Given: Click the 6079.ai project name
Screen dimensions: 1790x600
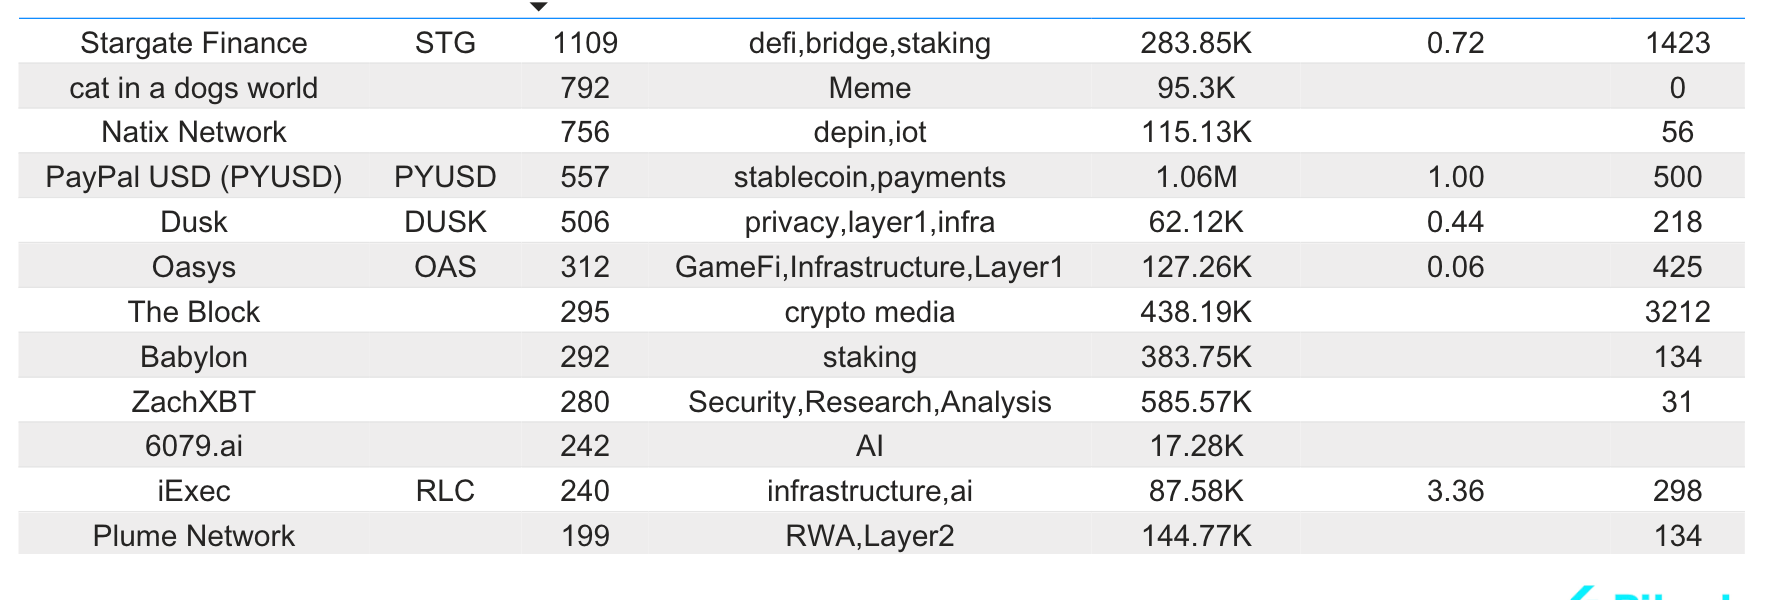Looking at the screenshot, I should 194,446.
